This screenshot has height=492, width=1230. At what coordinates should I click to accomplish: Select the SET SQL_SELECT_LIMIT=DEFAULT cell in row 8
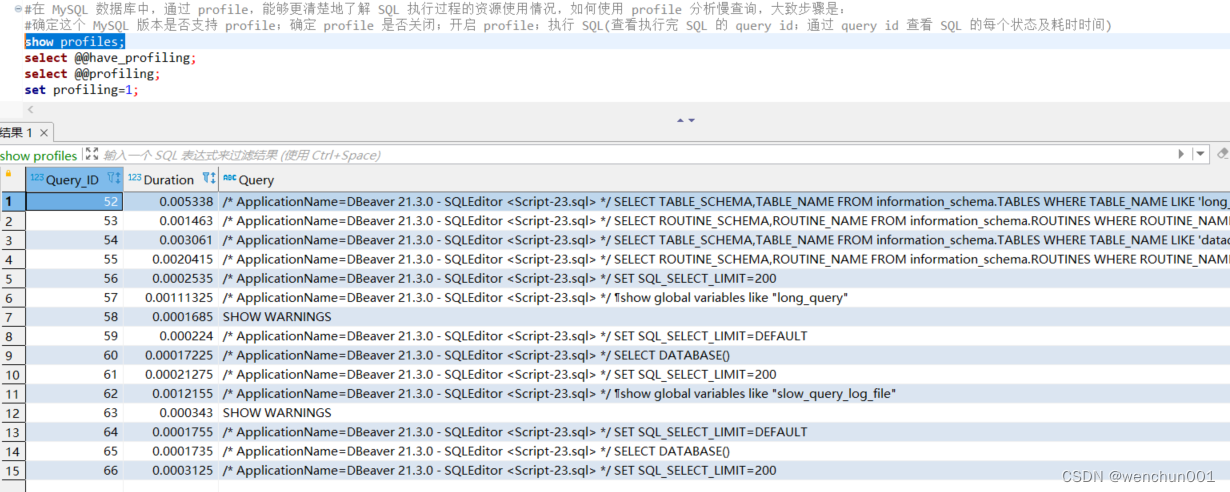[x=725, y=336]
